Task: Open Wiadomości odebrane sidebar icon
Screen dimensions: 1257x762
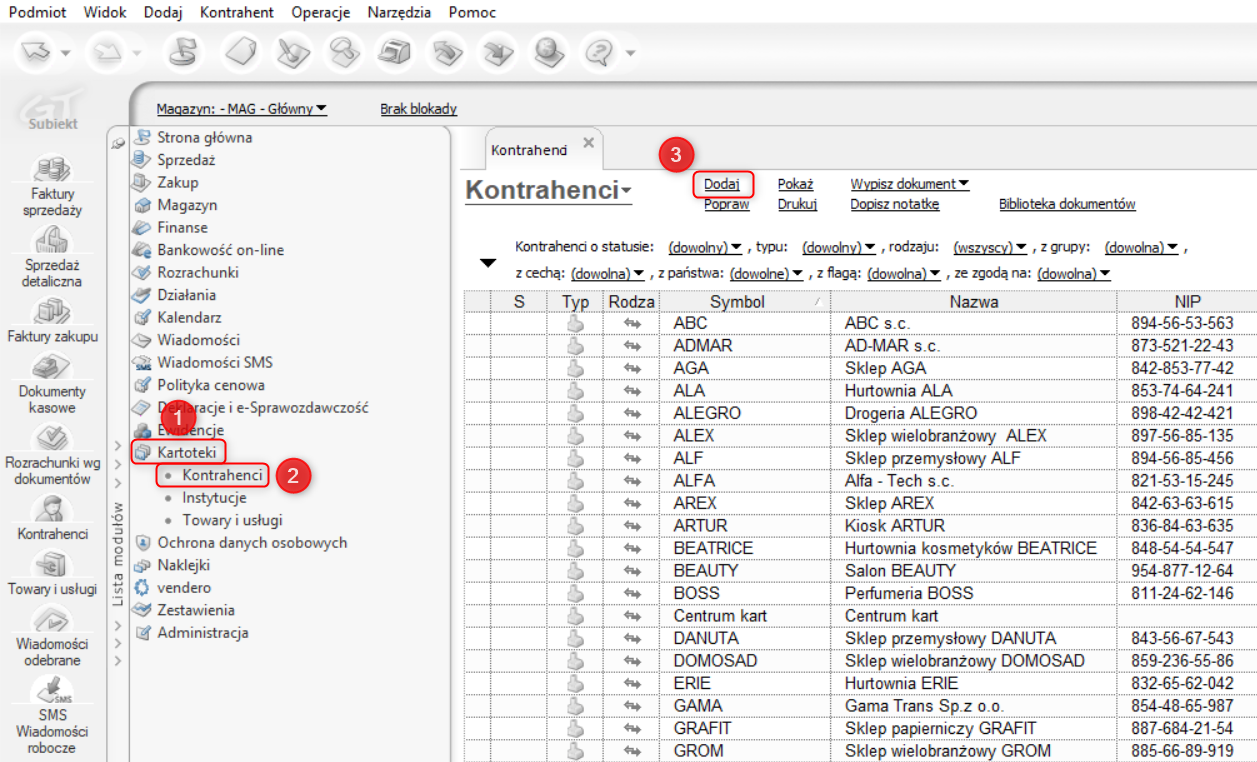Action: pyautogui.click(x=52, y=620)
